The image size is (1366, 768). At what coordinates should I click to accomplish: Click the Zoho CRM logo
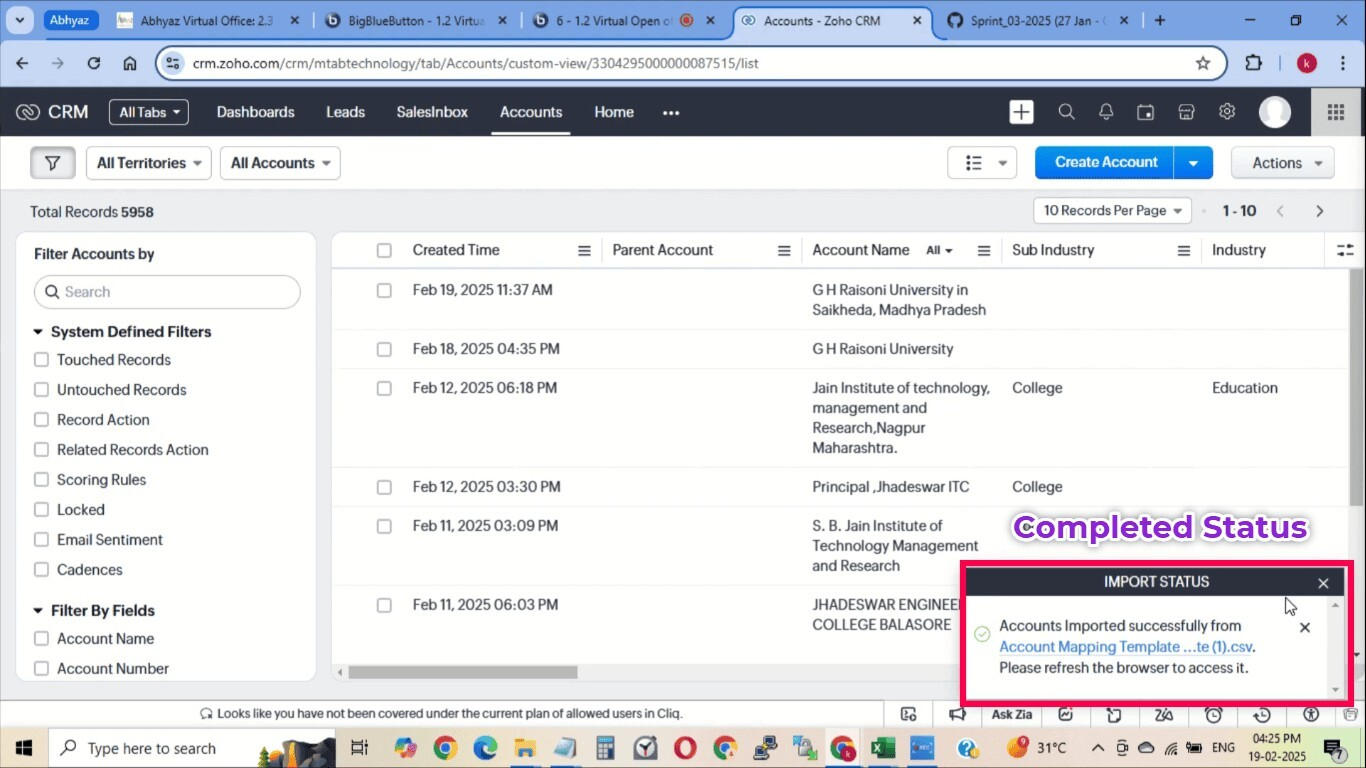click(x=52, y=112)
